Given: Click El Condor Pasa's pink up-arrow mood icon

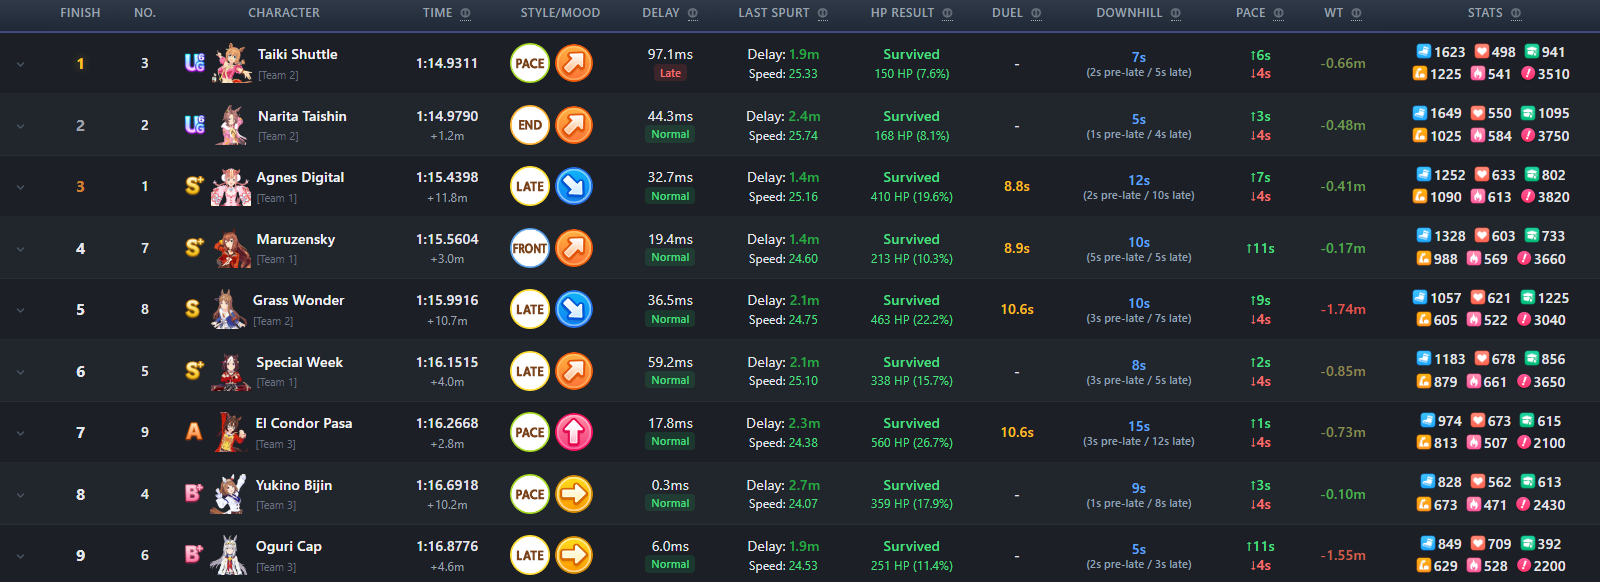Looking at the screenshot, I should [x=574, y=432].
